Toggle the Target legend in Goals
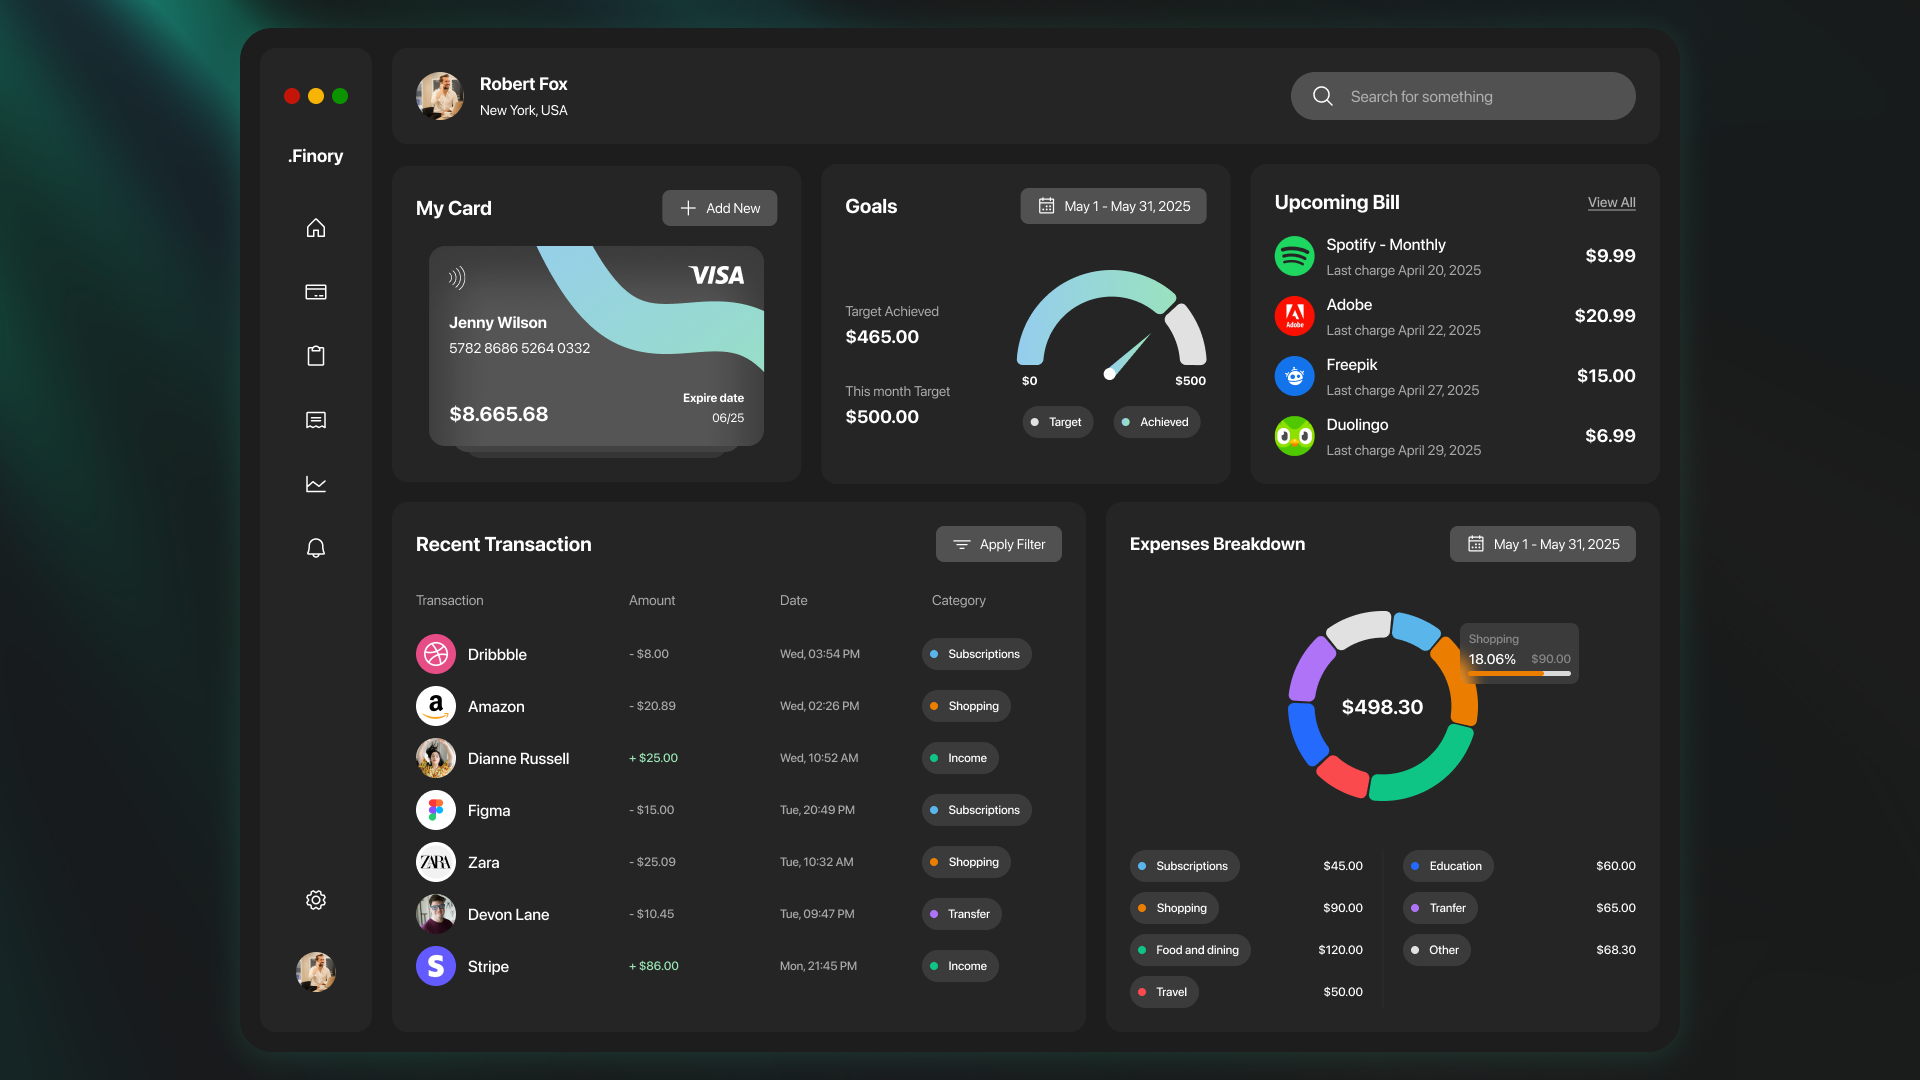The height and width of the screenshot is (1080, 1920). (x=1058, y=422)
